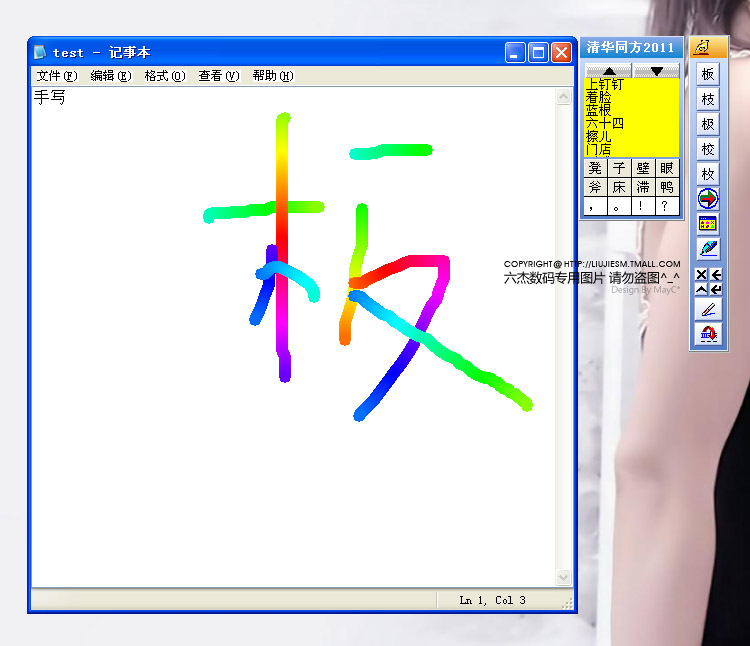Choose phrase 着脸 in yellow list
The height and width of the screenshot is (646, 750).
pos(598,98)
